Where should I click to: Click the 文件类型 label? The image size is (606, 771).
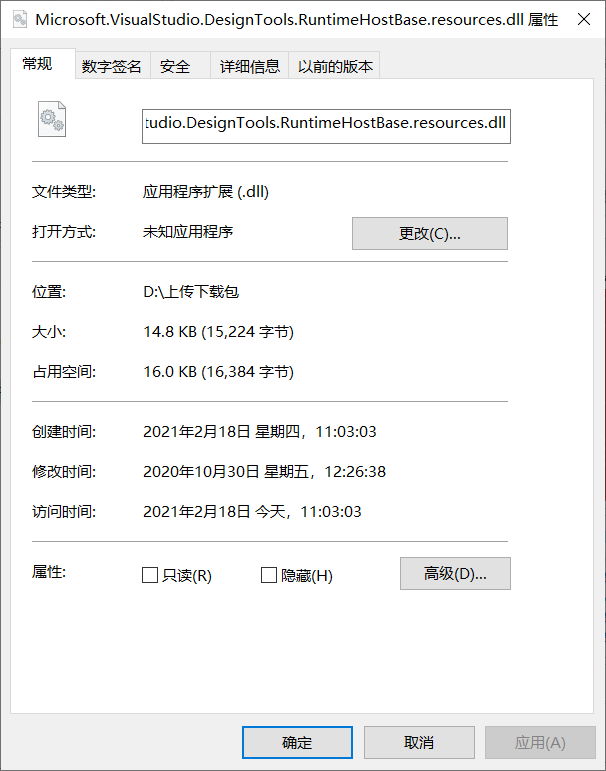point(64,192)
